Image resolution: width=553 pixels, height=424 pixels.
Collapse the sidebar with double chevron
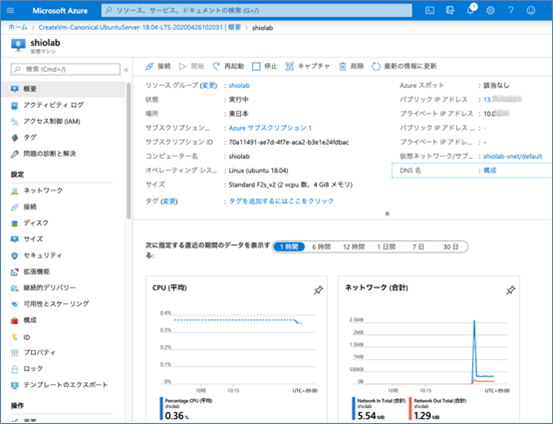tap(126, 69)
